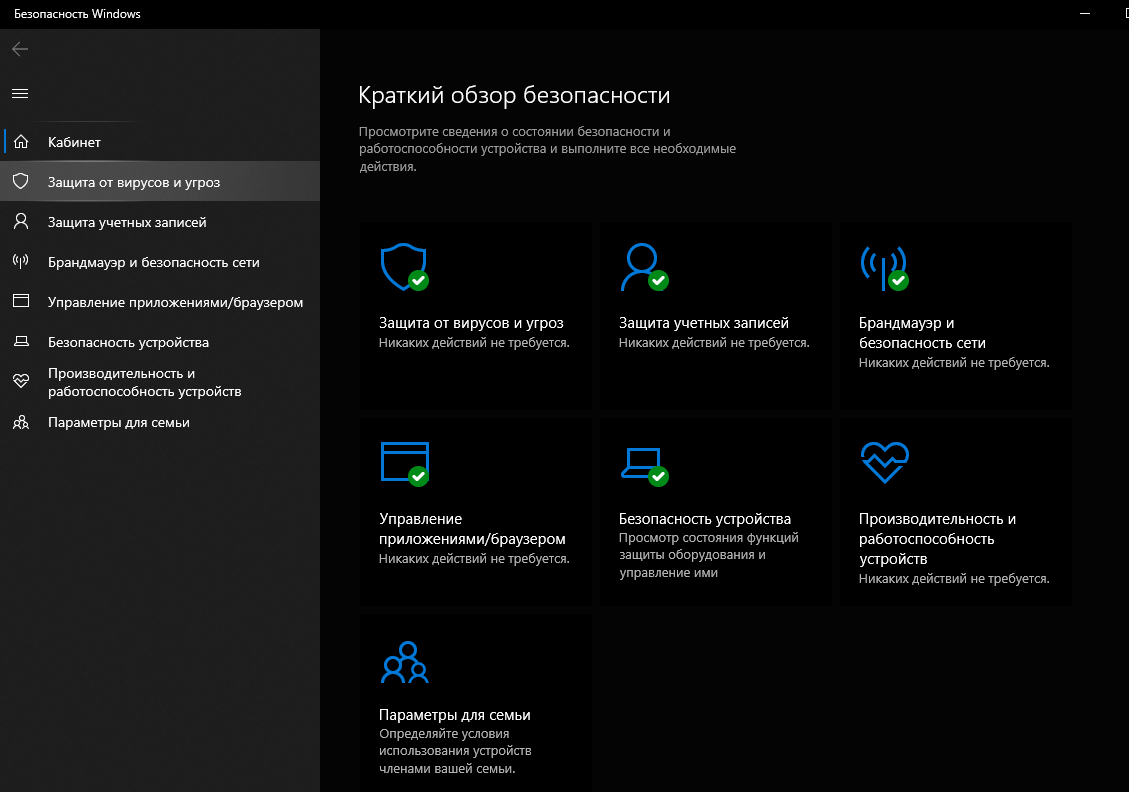The width and height of the screenshot is (1129, 792).
Task: Open Кабинет in the sidebar
Action: (160, 142)
